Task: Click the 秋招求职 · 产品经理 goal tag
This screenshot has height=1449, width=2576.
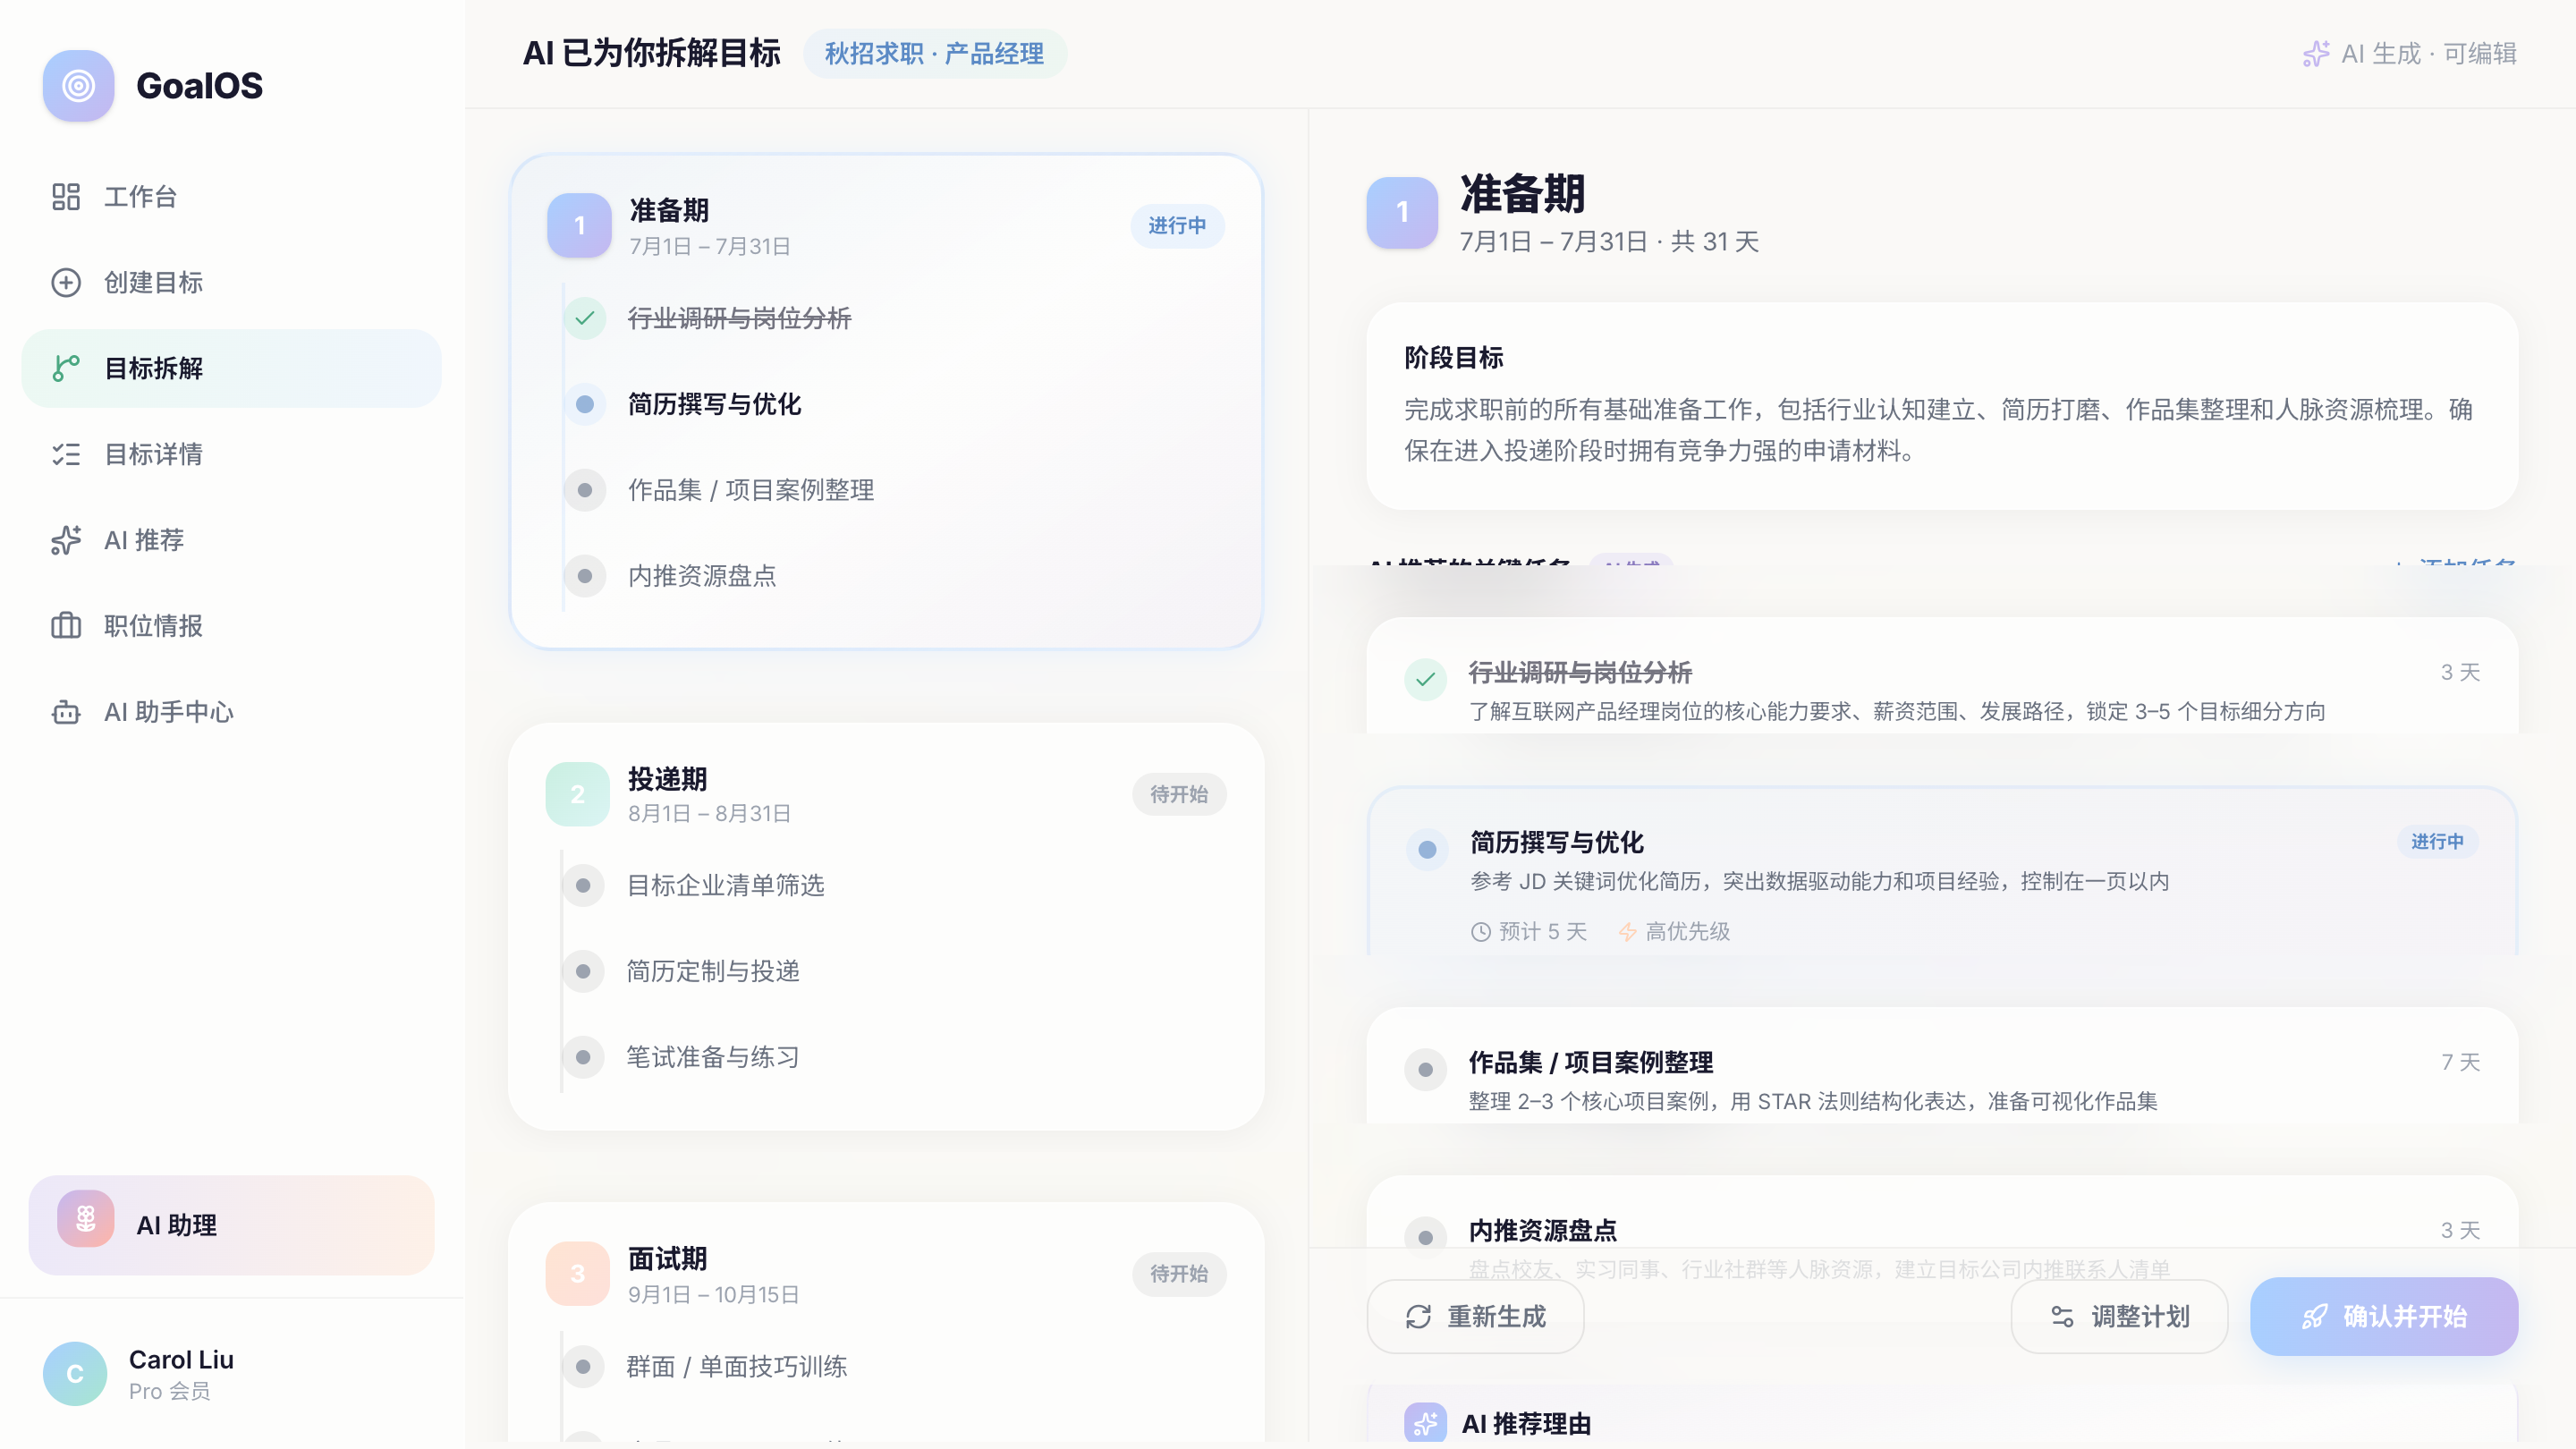Action: pyautogui.click(x=934, y=54)
